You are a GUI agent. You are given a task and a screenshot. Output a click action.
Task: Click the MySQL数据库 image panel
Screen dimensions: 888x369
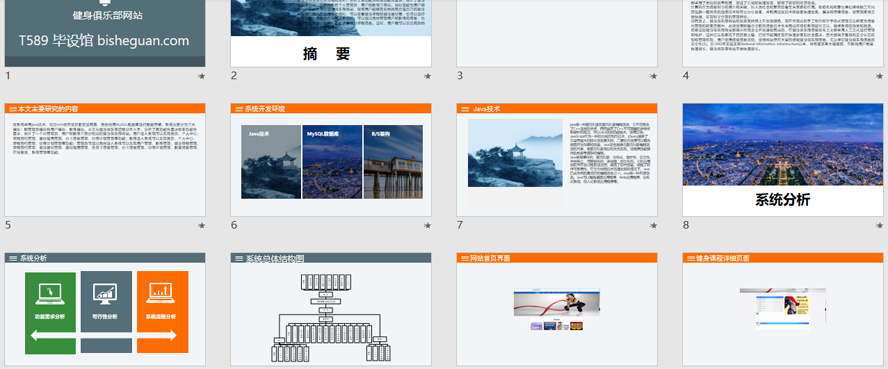tap(332, 162)
